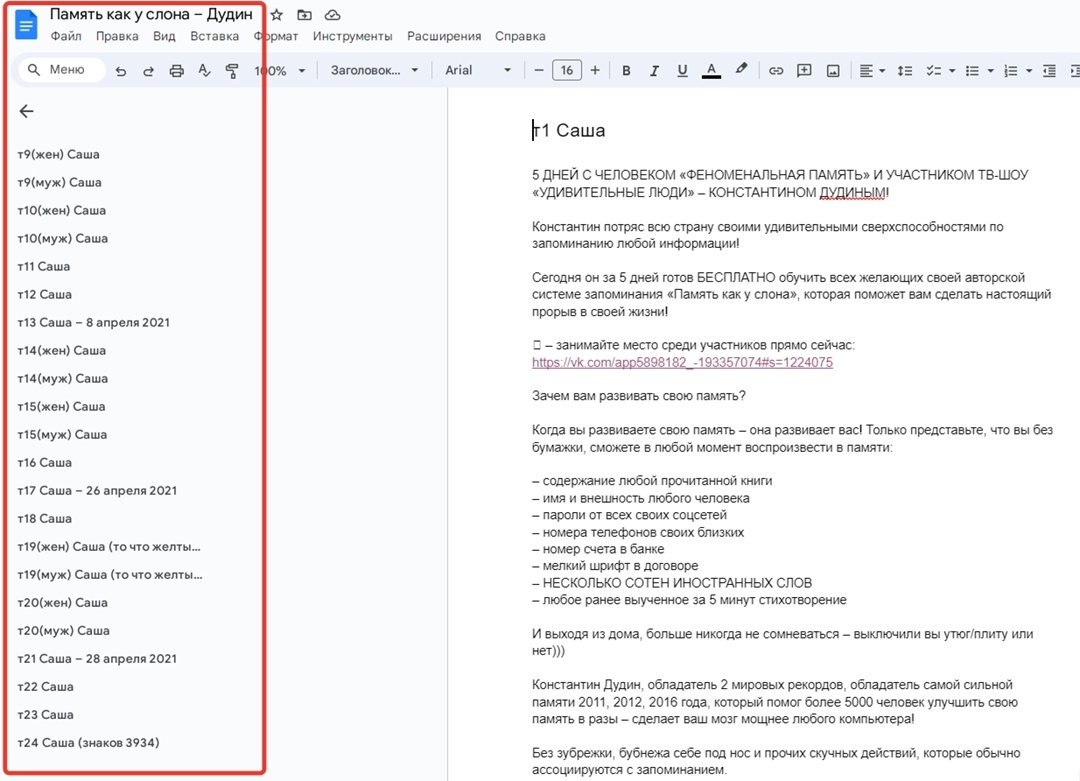Click the undo arrow
Image resolution: width=1080 pixels, height=781 pixels.
coord(121,70)
